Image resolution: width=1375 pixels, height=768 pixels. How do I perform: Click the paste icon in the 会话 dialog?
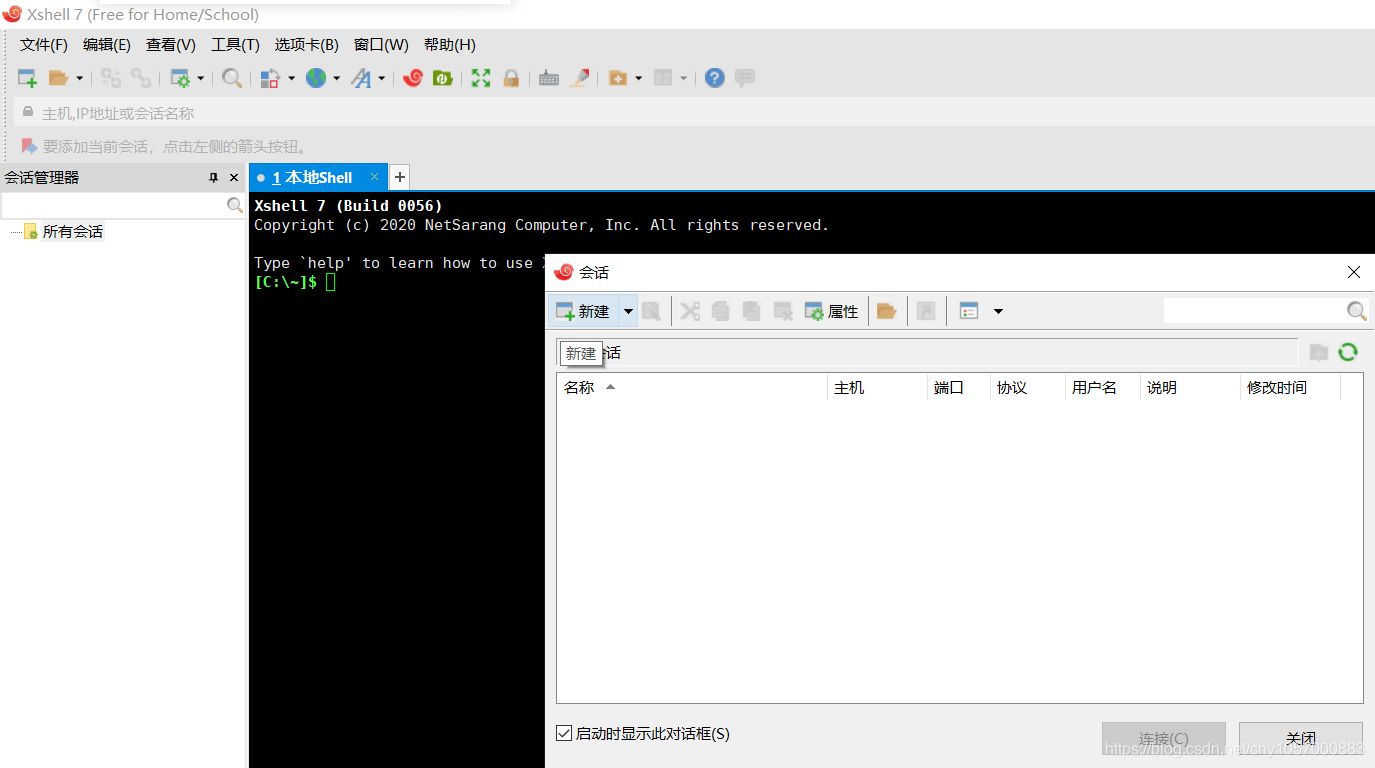click(x=751, y=311)
